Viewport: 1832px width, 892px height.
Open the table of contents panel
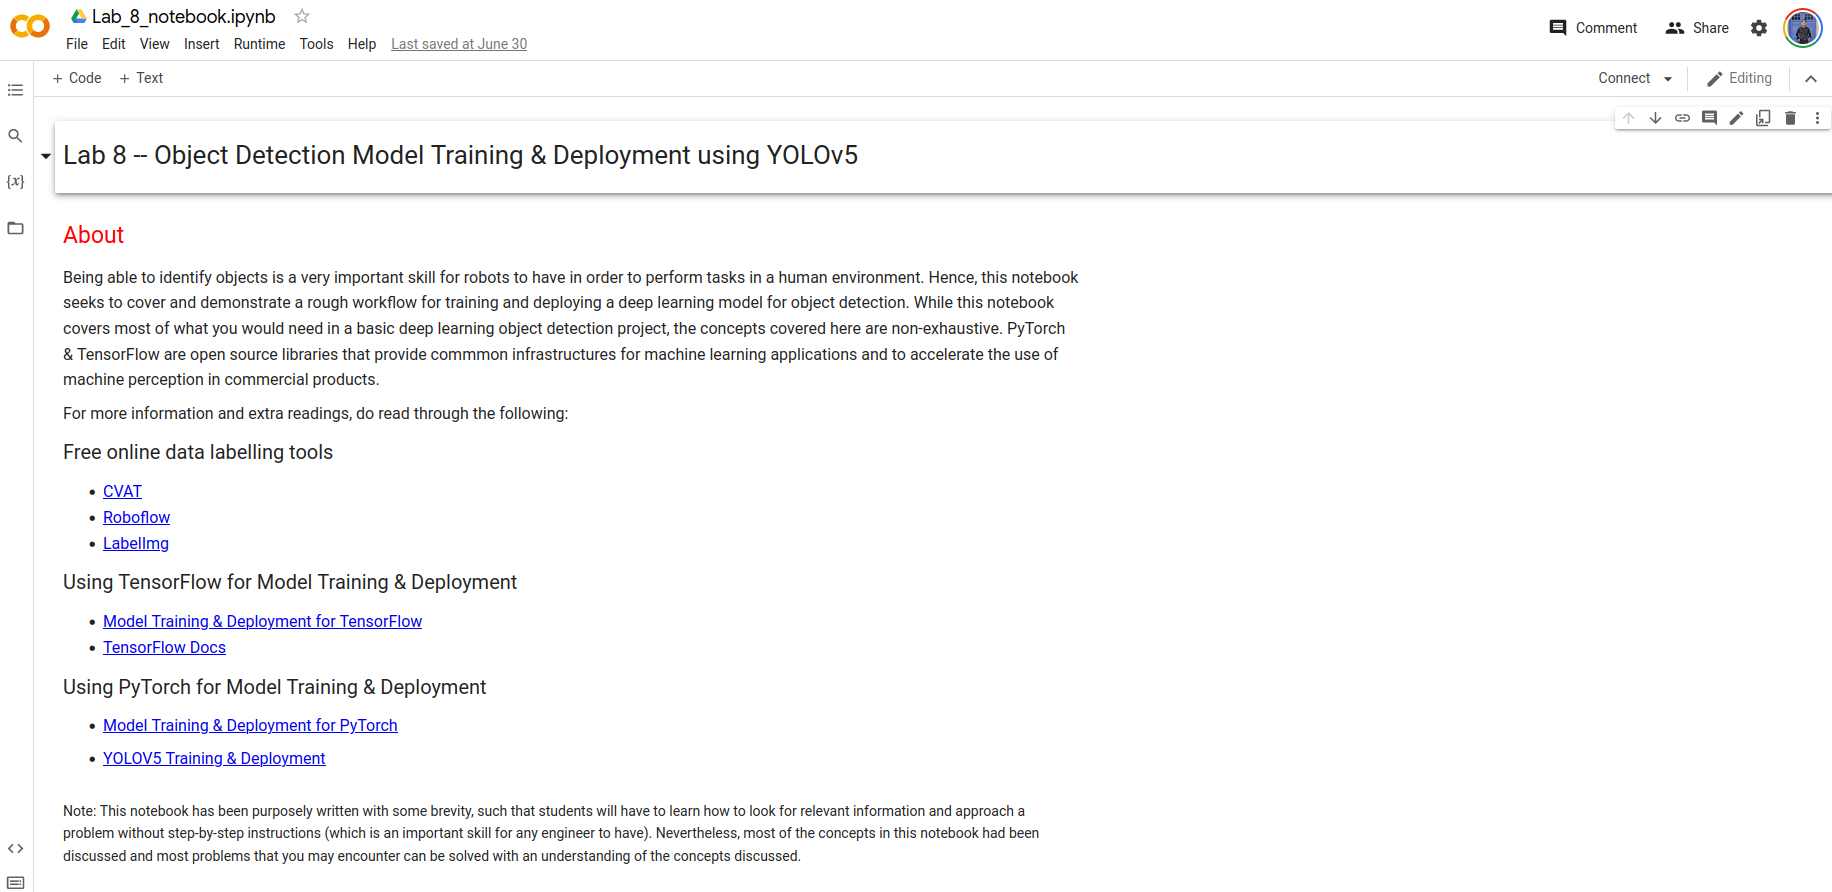coord(15,90)
